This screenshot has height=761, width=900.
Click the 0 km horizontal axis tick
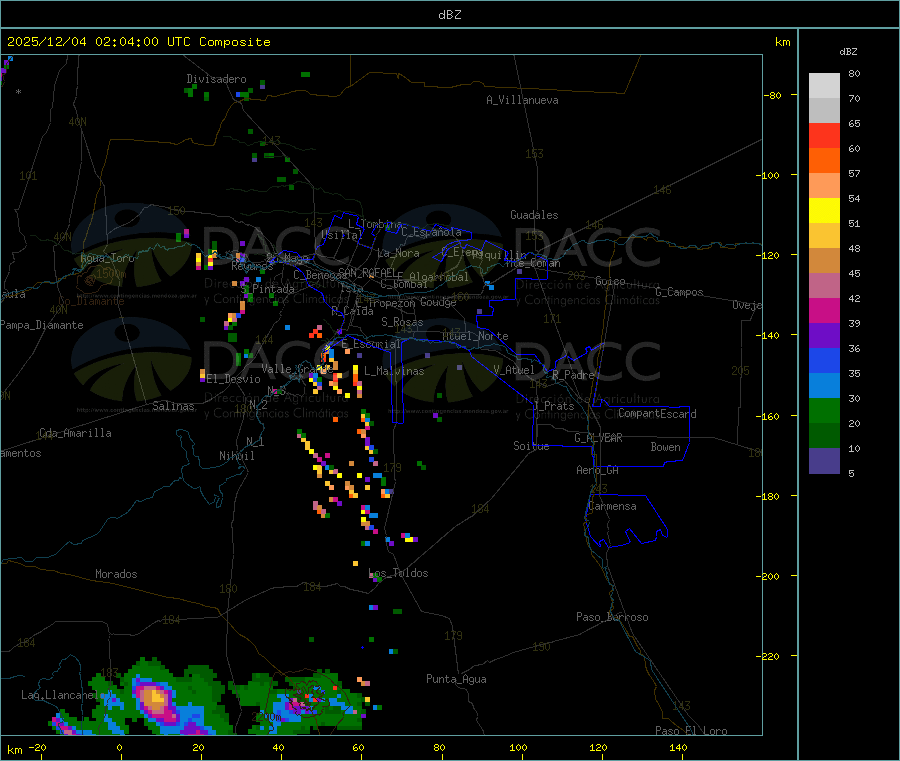pos(119,747)
